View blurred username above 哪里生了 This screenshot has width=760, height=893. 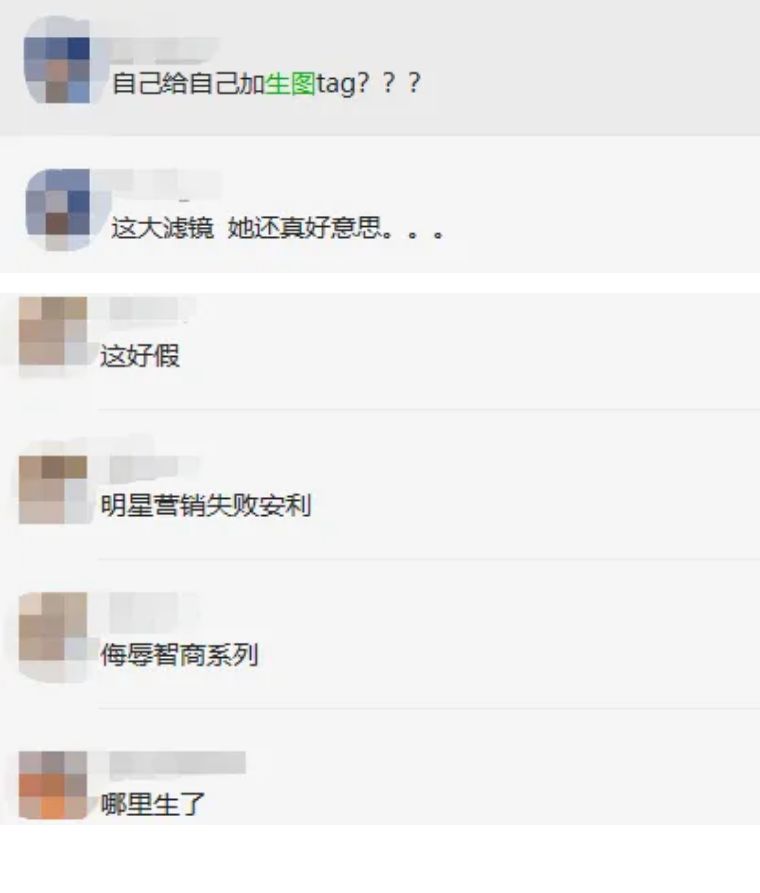(177, 763)
